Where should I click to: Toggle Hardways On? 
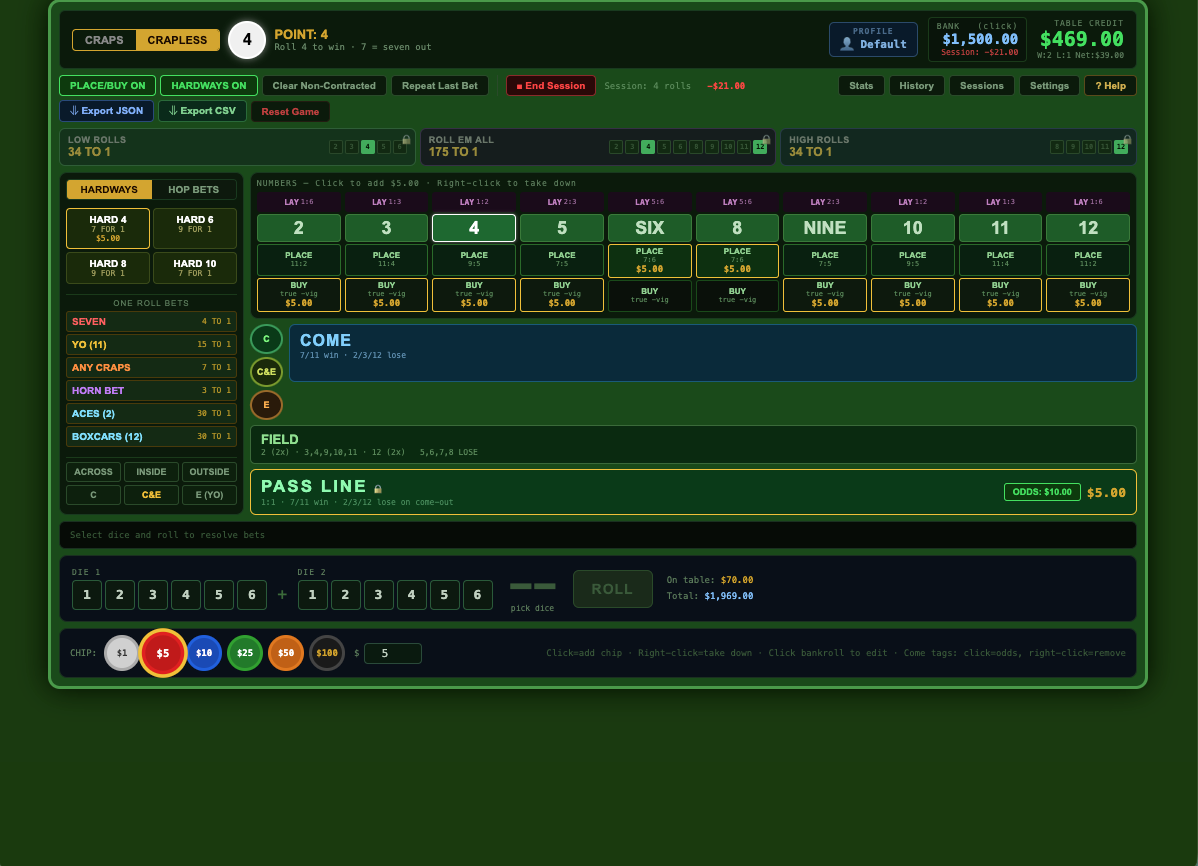[x=209, y=86]
